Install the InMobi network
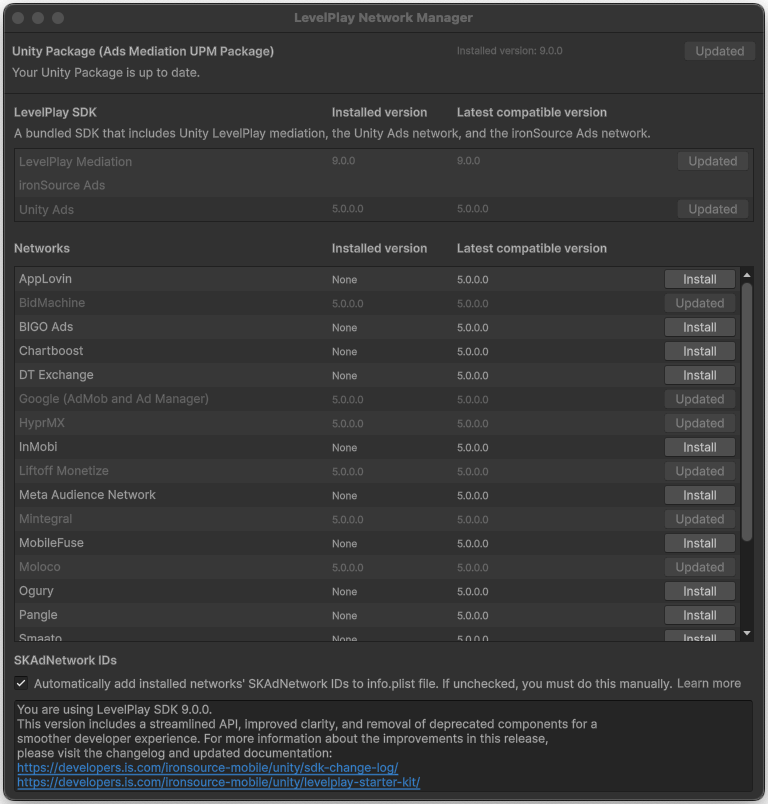Image resolution: width=768 pixels, height=804 pixels. click(x=699, y=447)
